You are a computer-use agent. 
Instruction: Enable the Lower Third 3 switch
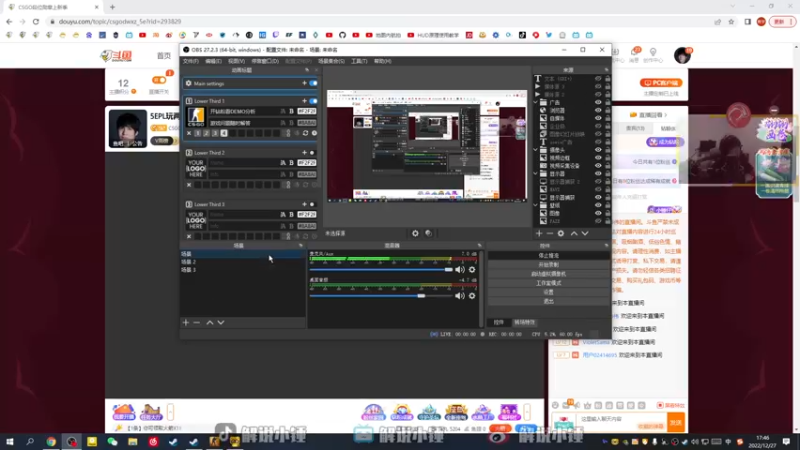[312, 204]
